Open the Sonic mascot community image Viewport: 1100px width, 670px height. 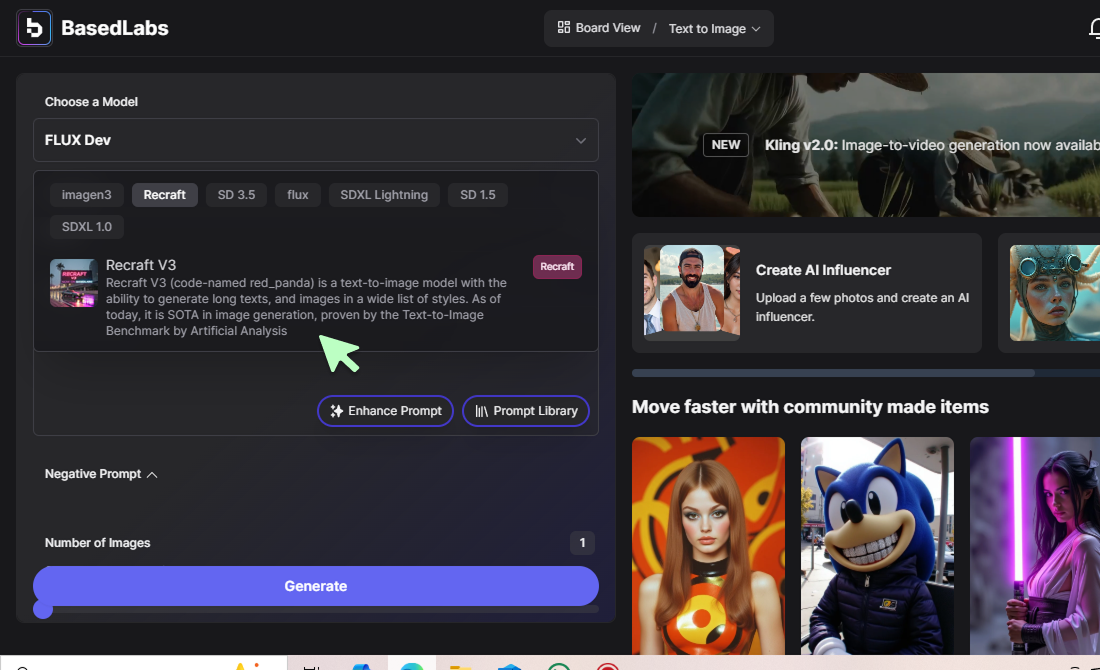877,546
